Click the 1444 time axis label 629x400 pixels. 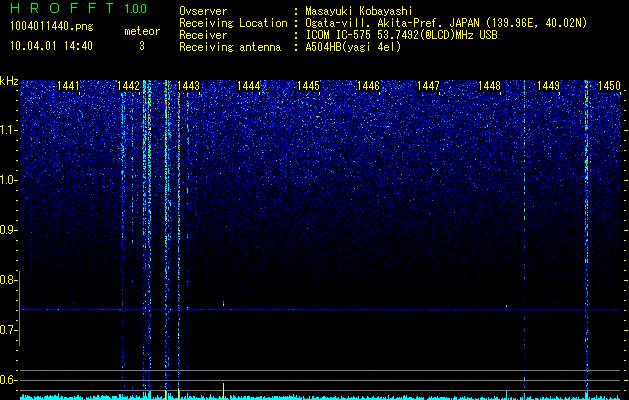tap(249, 86)
